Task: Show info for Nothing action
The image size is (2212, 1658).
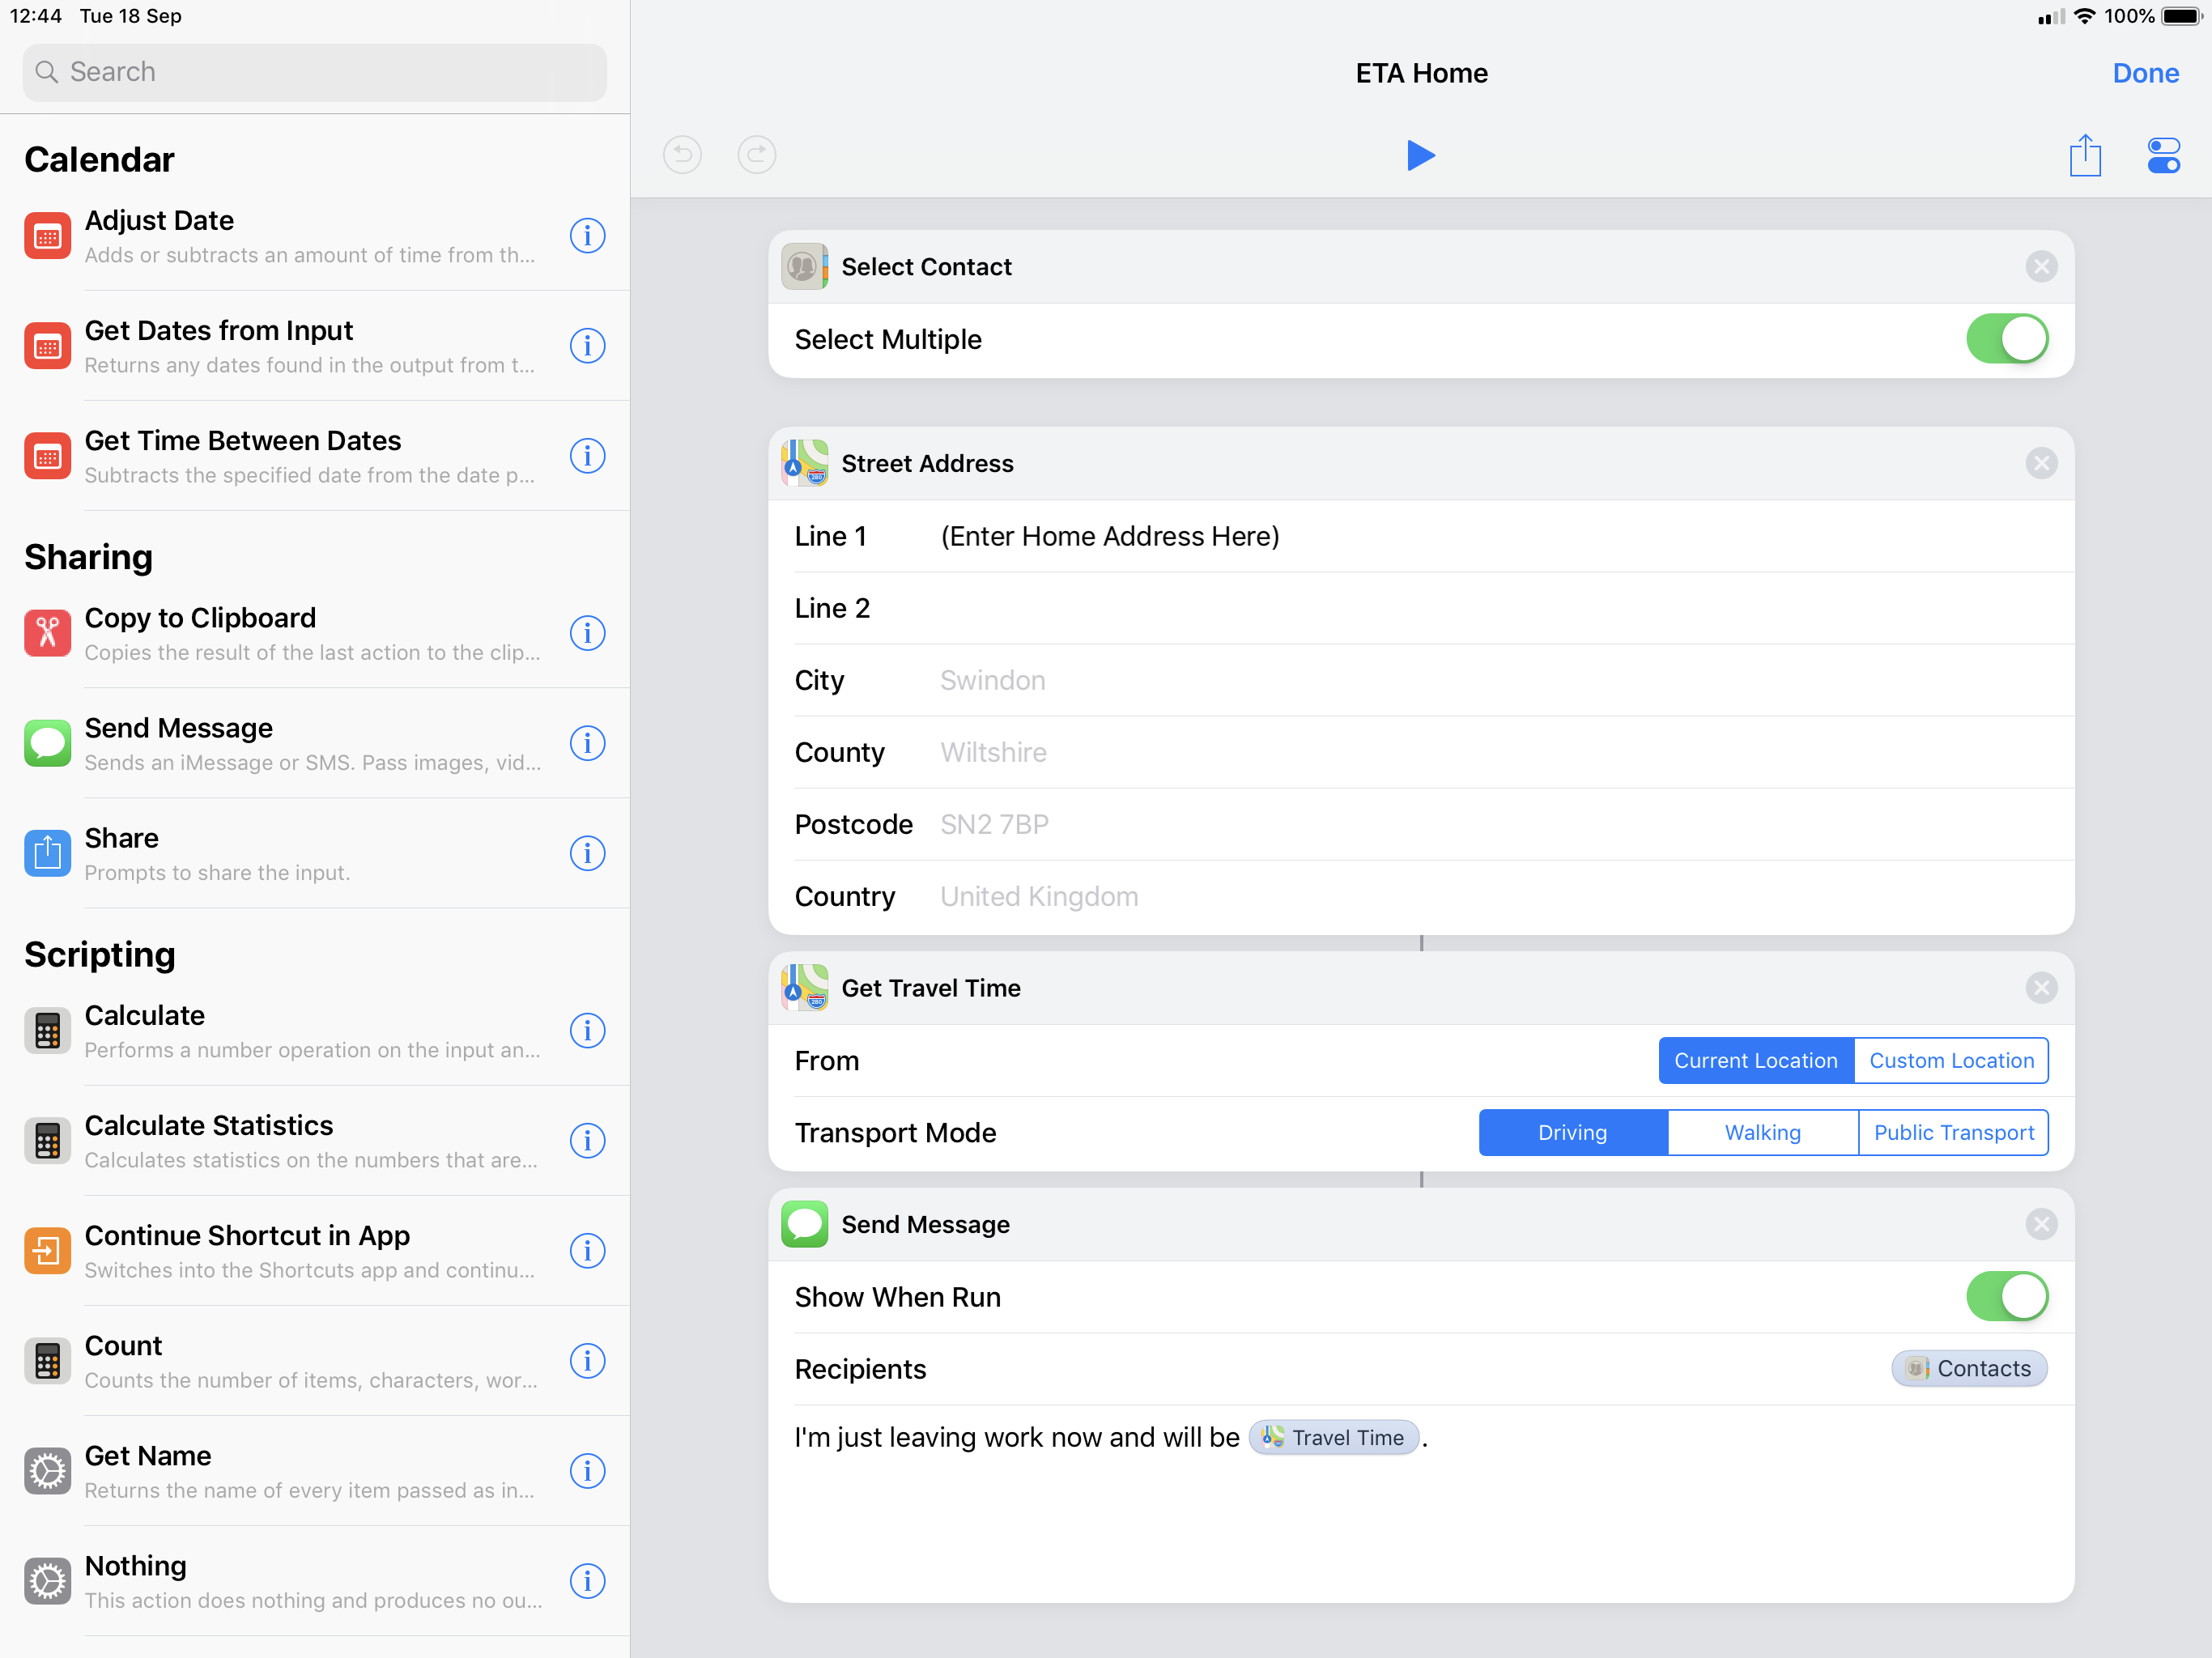Action: pyautogui.click(x=587, y=1581)
